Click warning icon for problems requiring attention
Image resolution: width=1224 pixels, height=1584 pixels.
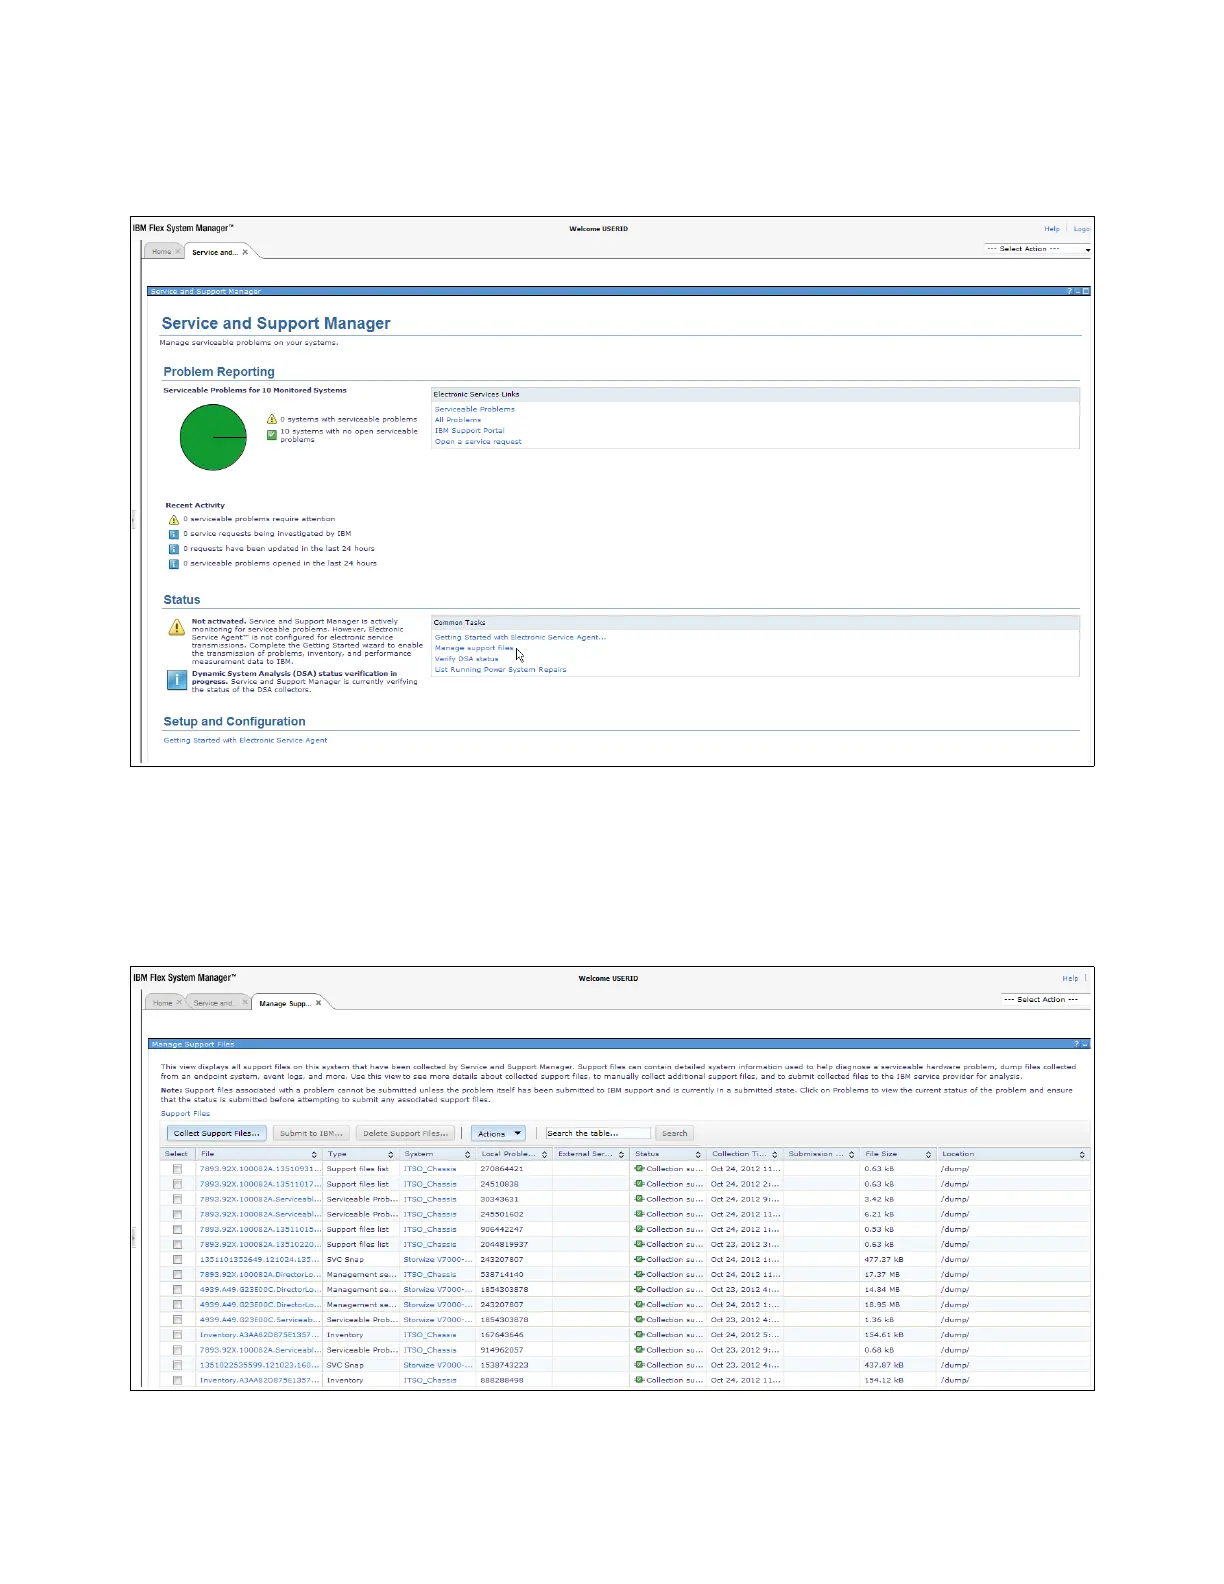pos(174,519)
